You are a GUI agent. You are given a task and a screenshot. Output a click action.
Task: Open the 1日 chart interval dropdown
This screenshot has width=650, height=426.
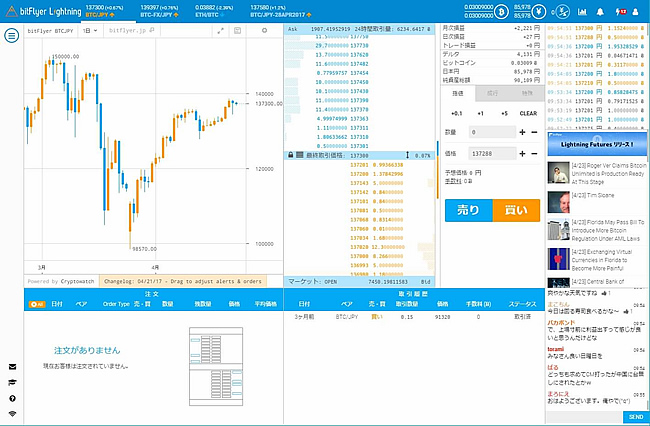point(90,31)
